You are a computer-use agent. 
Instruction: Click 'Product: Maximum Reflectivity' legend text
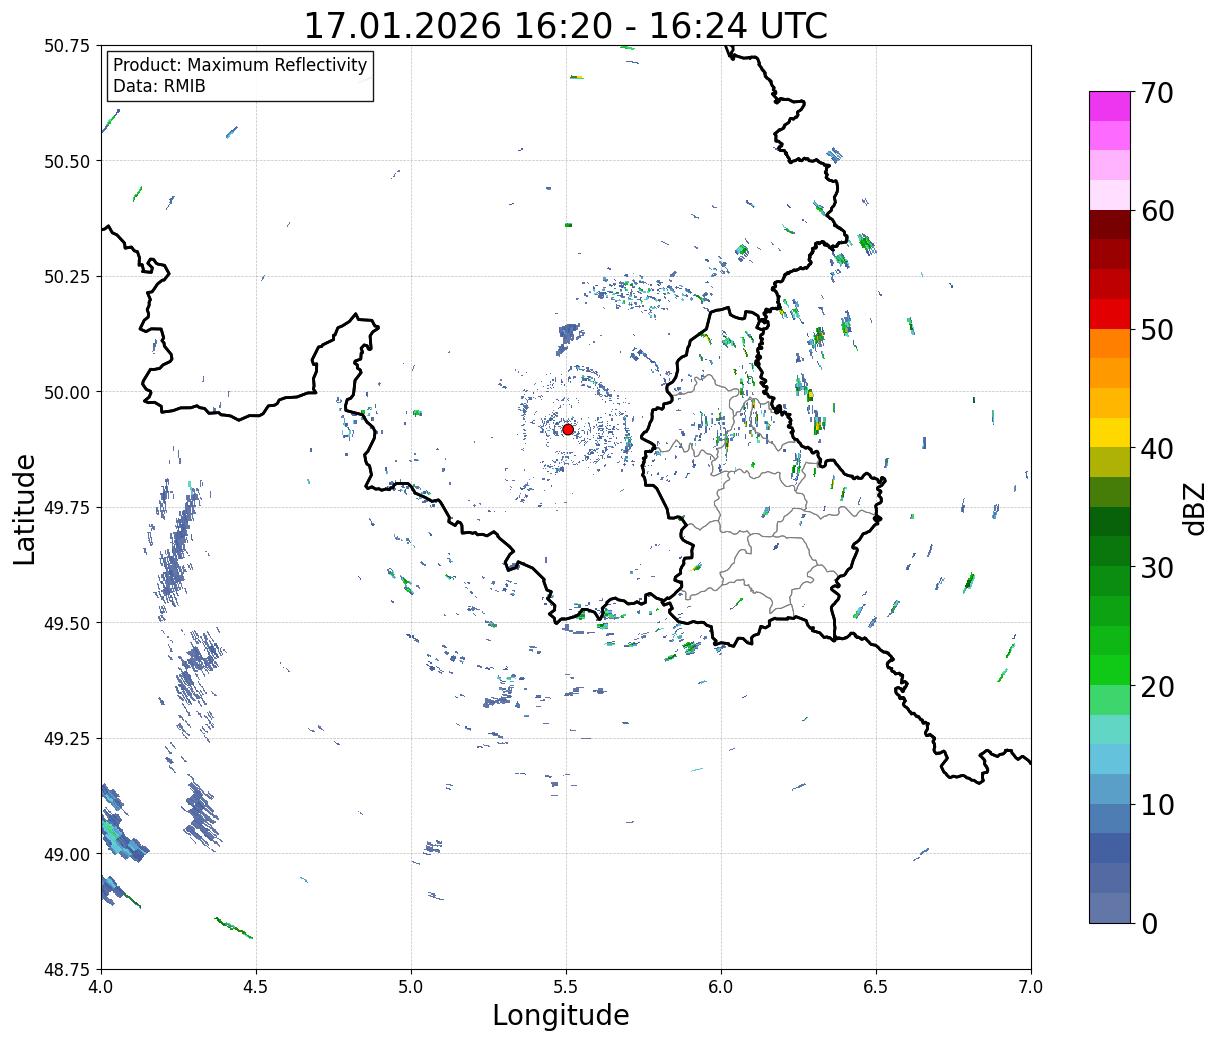[240, 65]
